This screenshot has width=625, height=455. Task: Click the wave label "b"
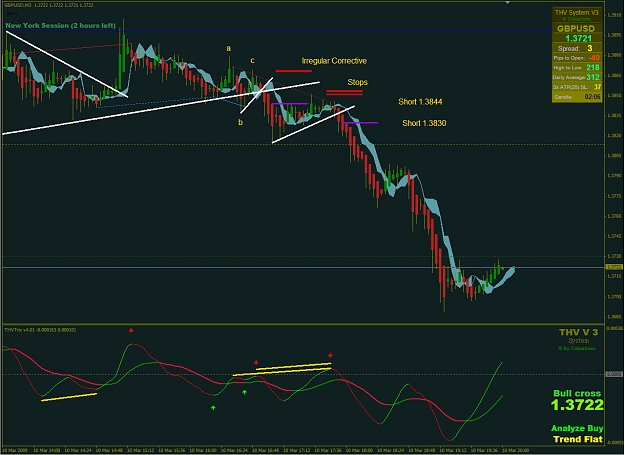click(240, 122)
